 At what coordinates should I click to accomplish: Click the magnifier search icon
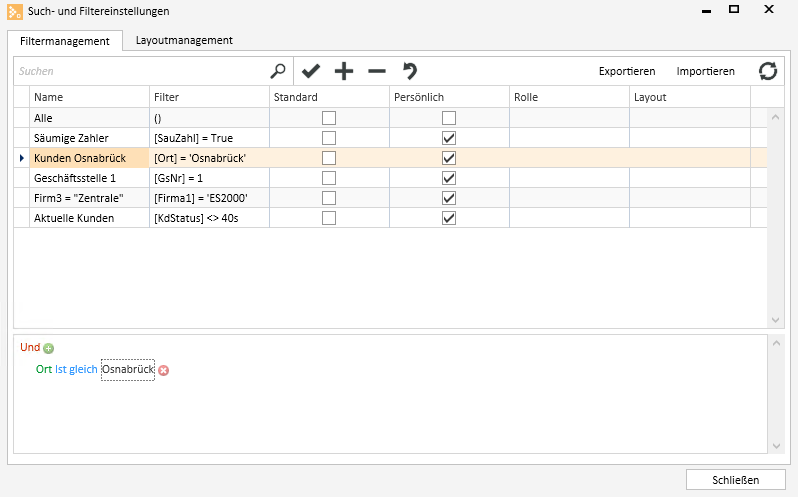point(278,71)
